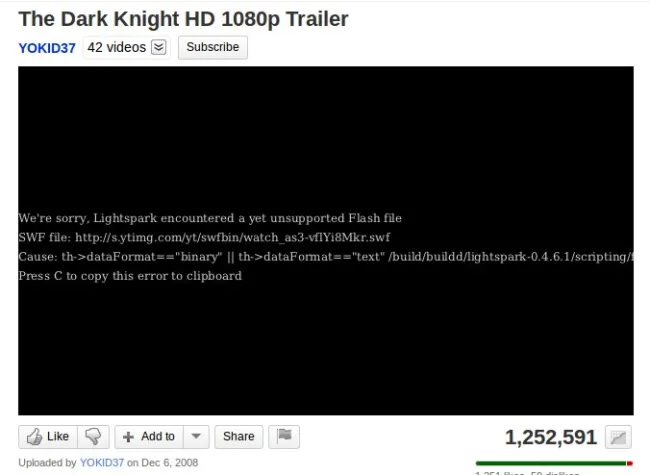Open the YOKID37 link in Uploaded by line

(x=102, y=463)
